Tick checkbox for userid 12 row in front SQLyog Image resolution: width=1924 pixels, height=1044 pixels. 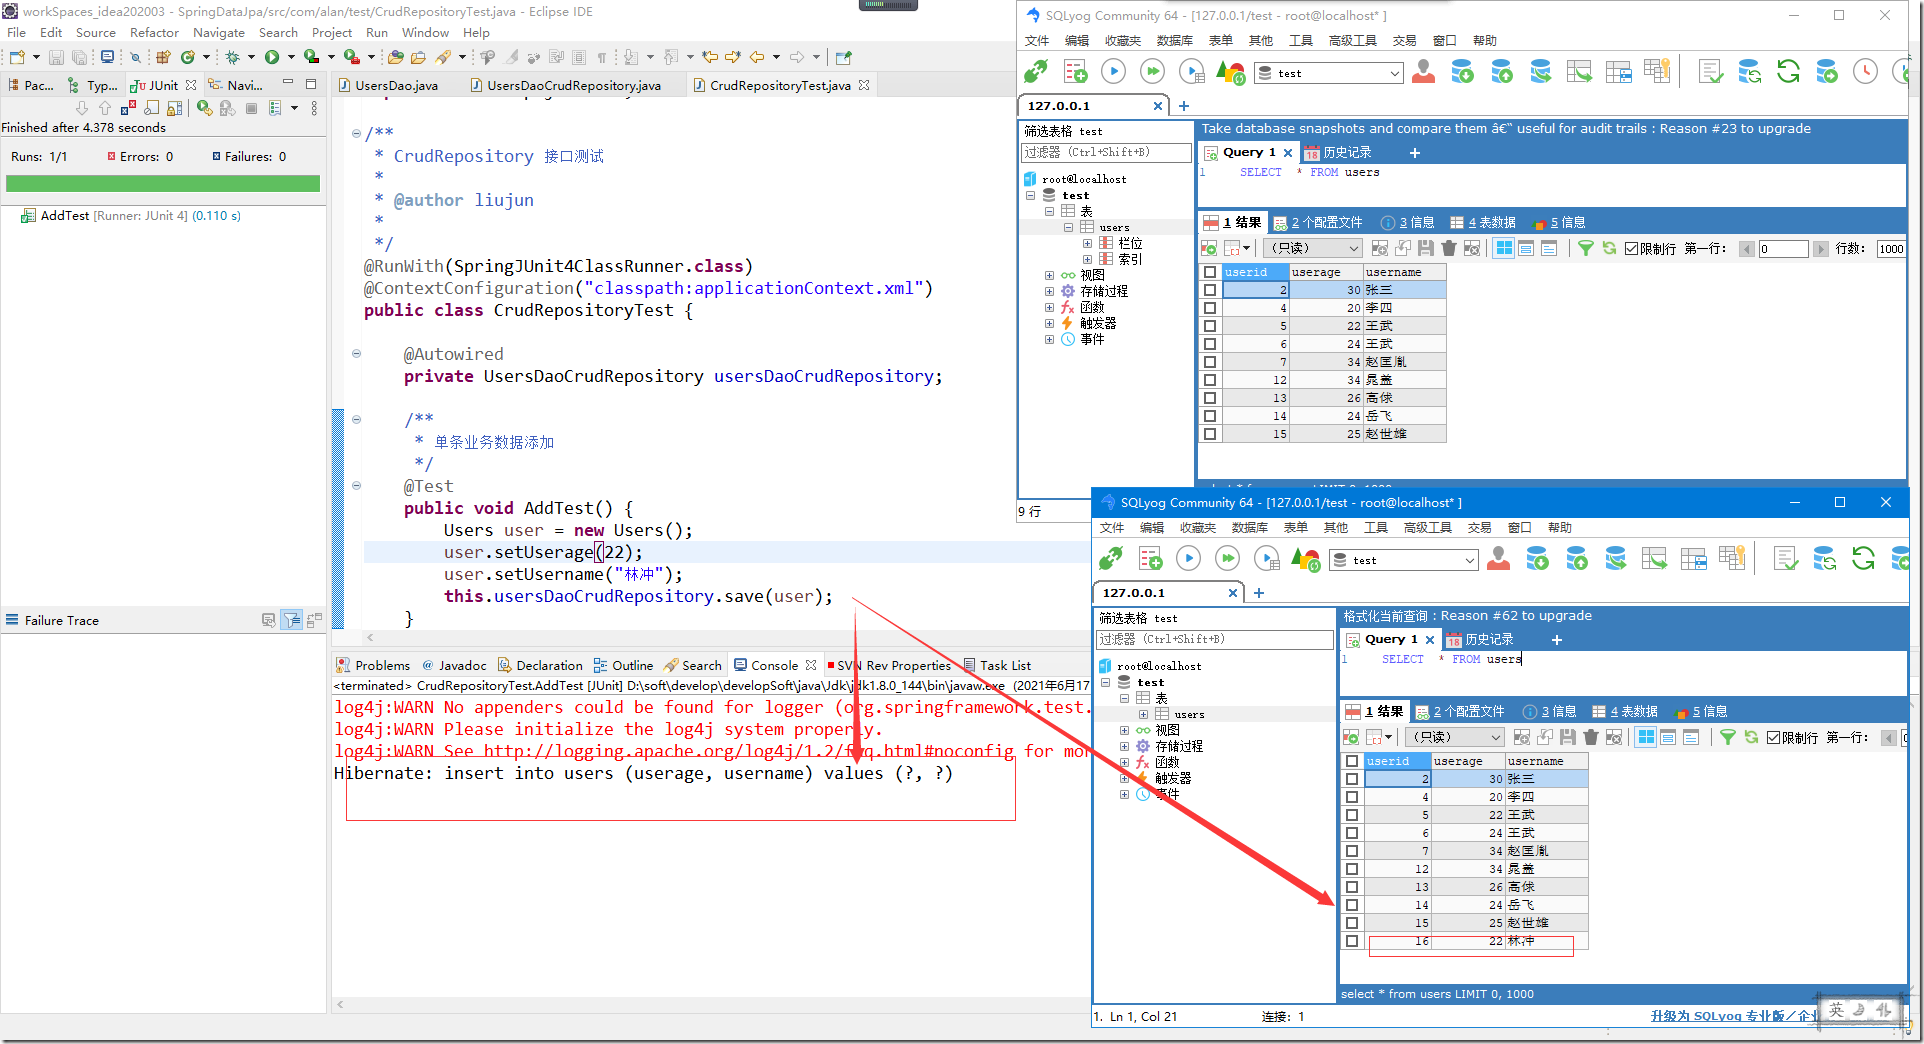[1352, 869]
